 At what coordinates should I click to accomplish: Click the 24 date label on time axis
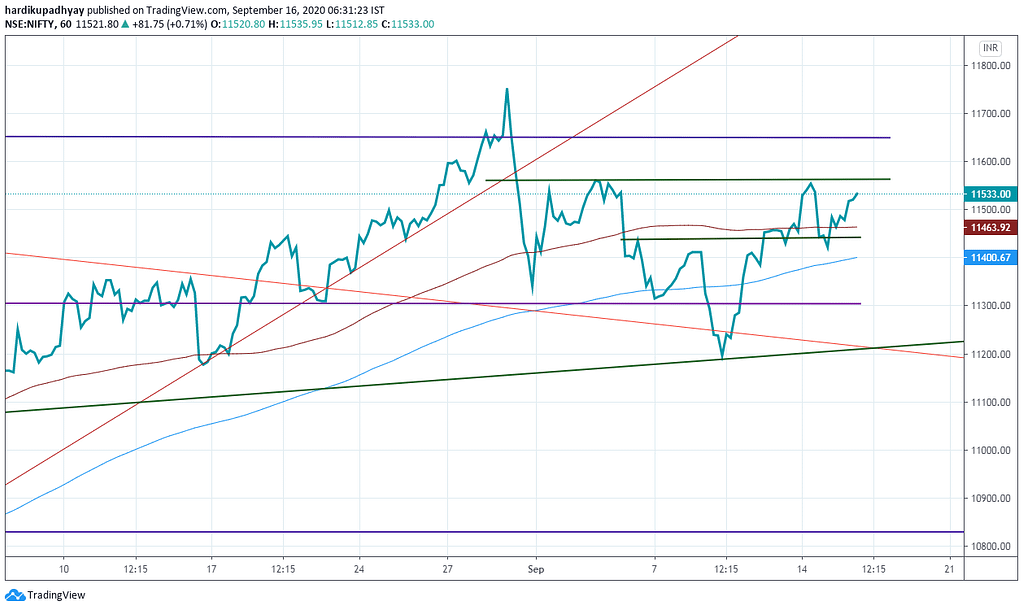coord(359,570)
